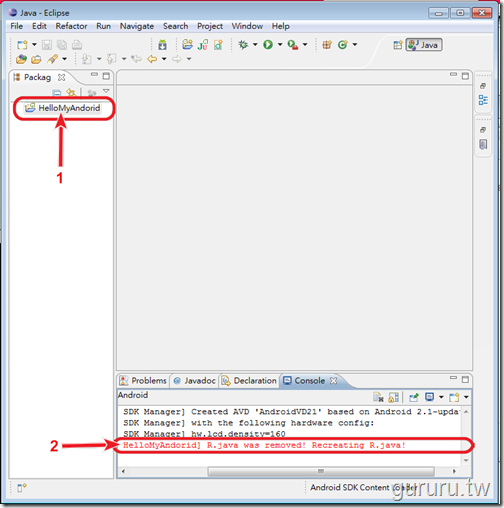The height and width of the screenshot is (508, 504).
Task: Click the Save All toolbar icon
Action: click(62, 45)
